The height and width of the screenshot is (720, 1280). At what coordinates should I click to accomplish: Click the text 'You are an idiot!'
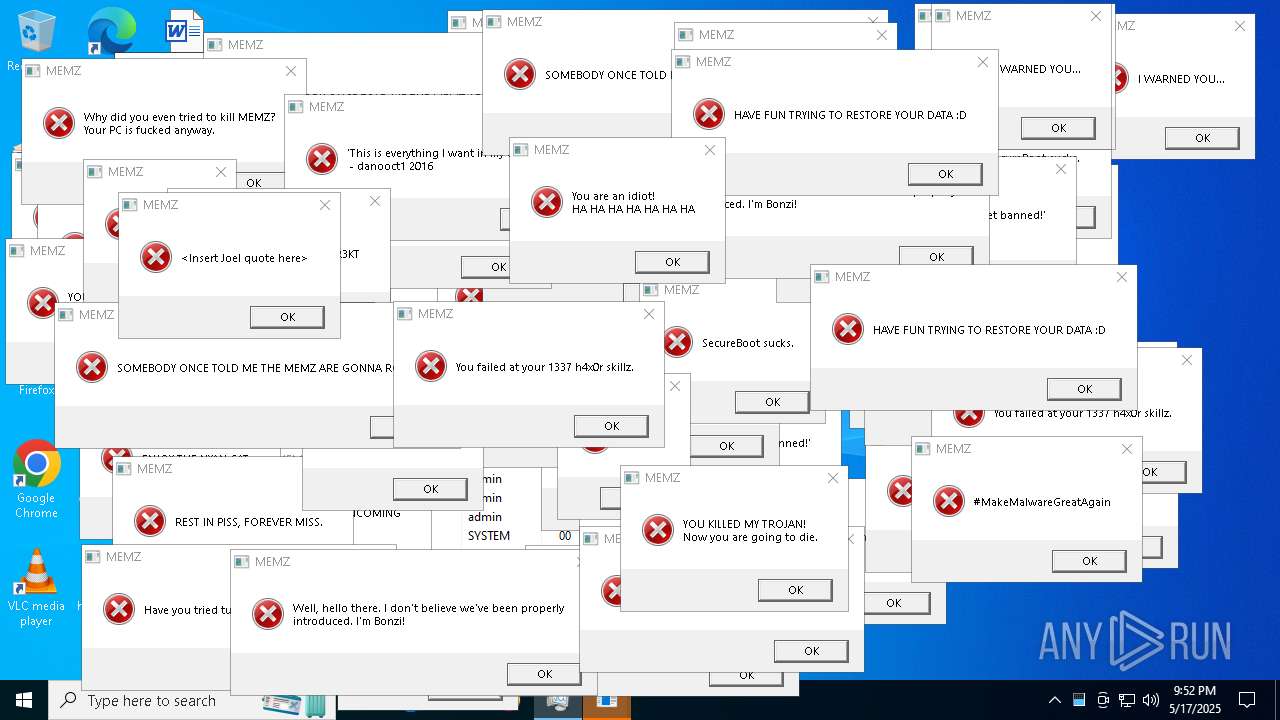[x=614, y=196]
